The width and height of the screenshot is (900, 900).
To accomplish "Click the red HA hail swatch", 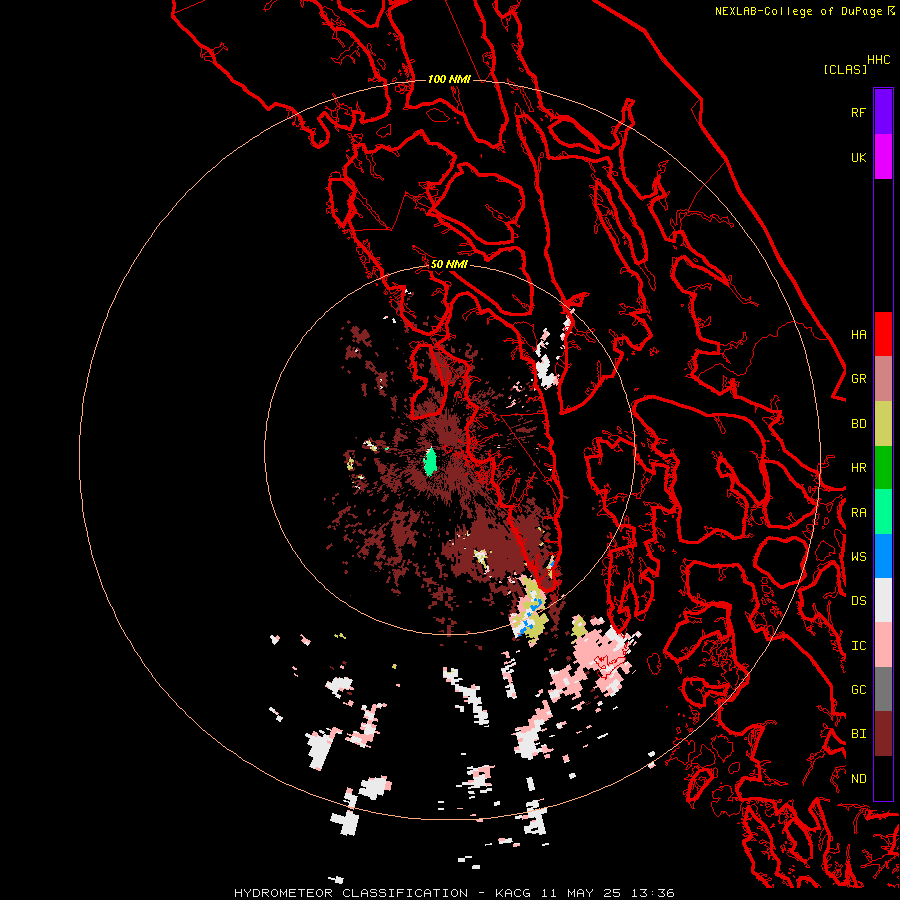I will [883, 334].
